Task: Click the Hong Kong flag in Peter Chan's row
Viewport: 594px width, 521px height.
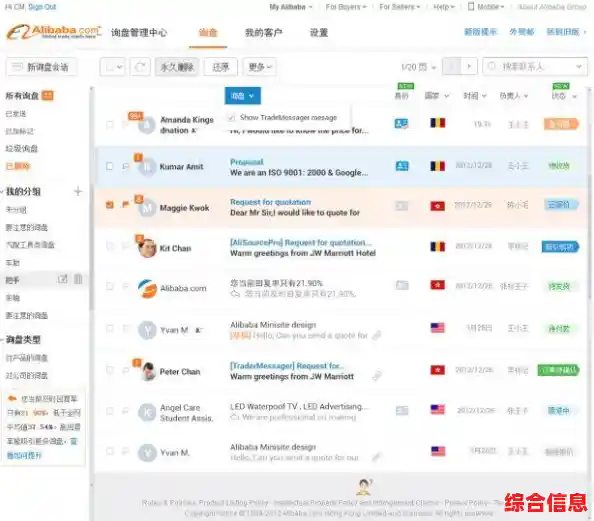Action: click(x=438, y=369)
